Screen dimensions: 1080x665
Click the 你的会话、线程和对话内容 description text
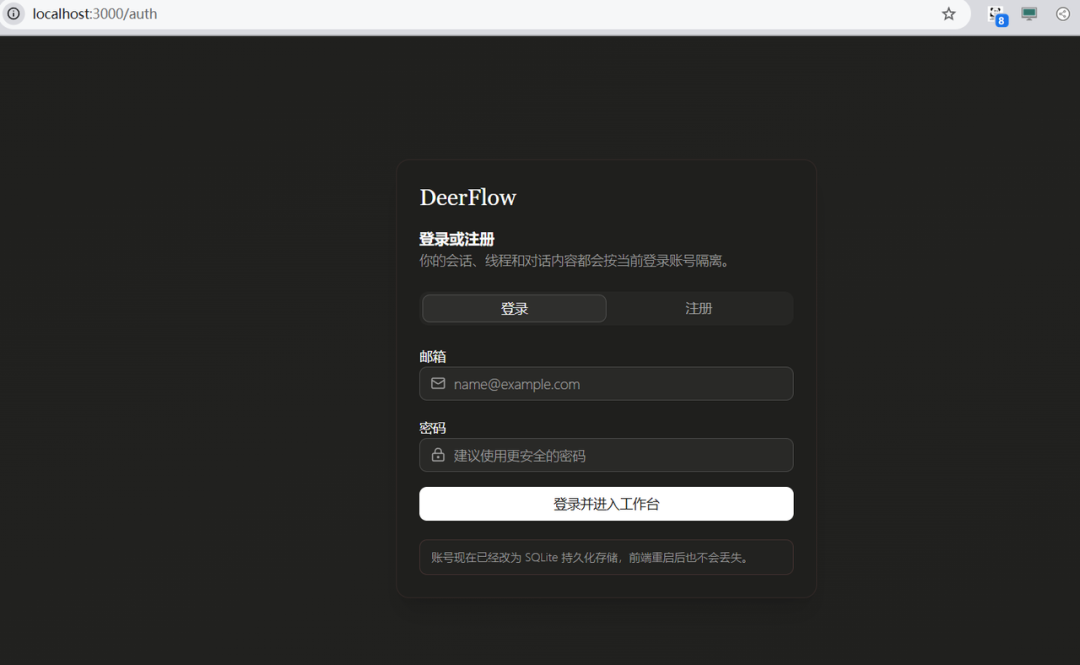[576, 260]
